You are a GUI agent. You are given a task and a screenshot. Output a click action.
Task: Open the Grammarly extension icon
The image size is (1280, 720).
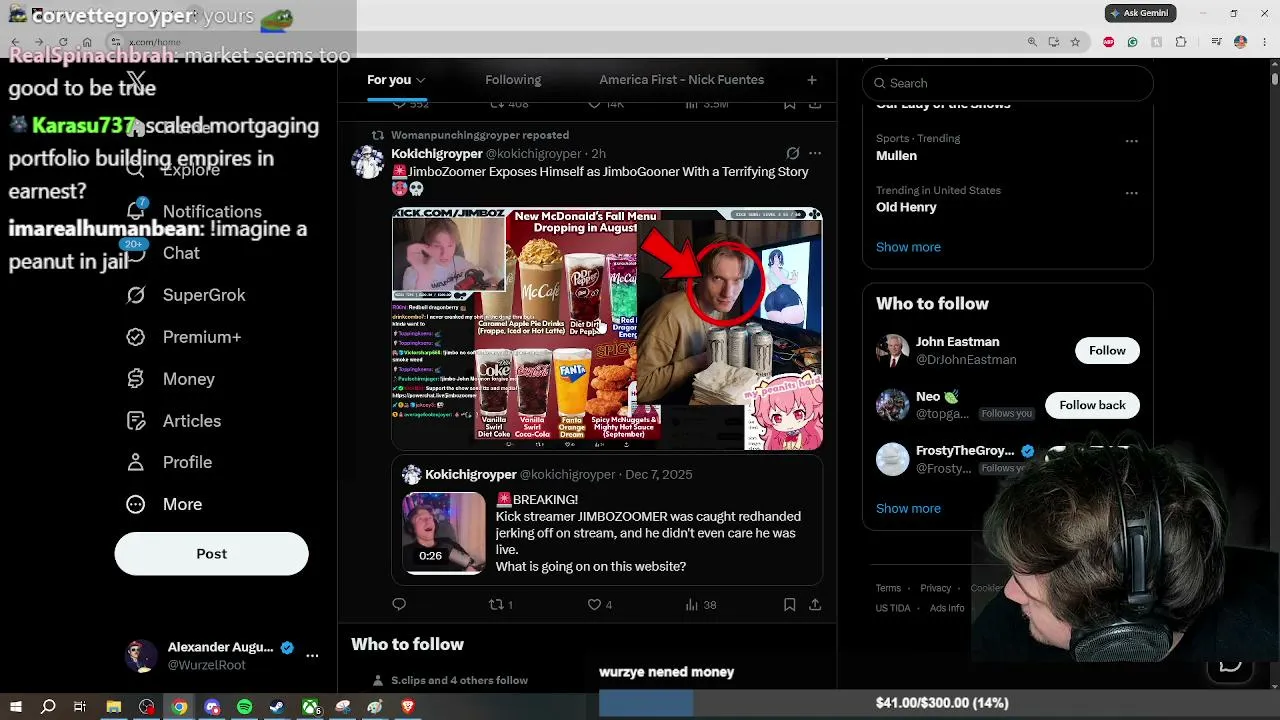click(x=1133, y=42)
